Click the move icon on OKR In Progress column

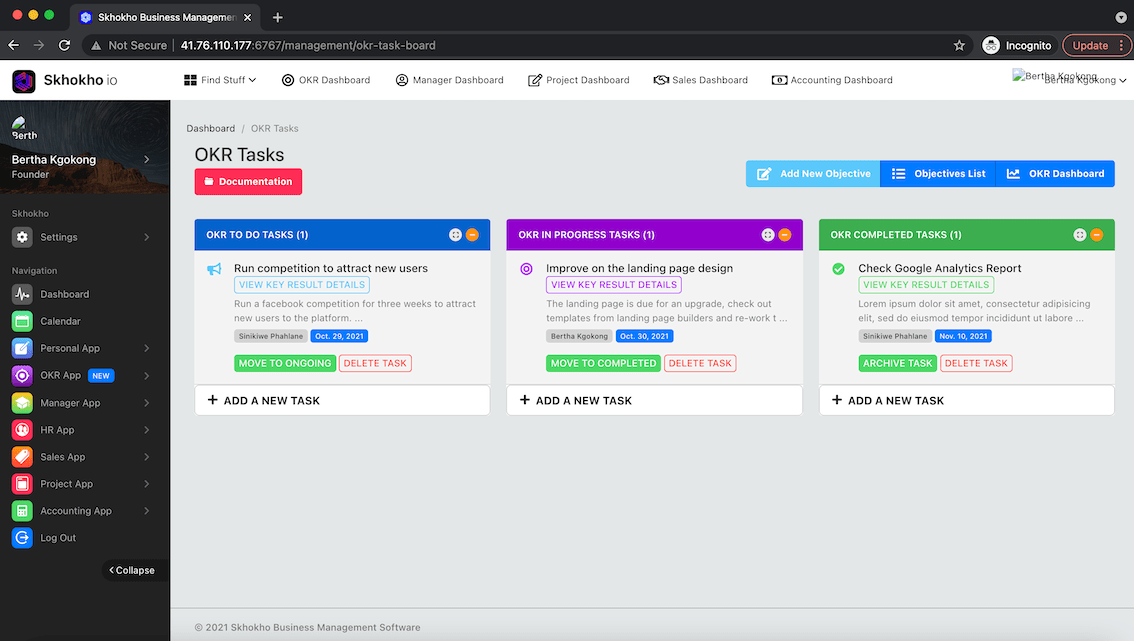coord(767,234)
